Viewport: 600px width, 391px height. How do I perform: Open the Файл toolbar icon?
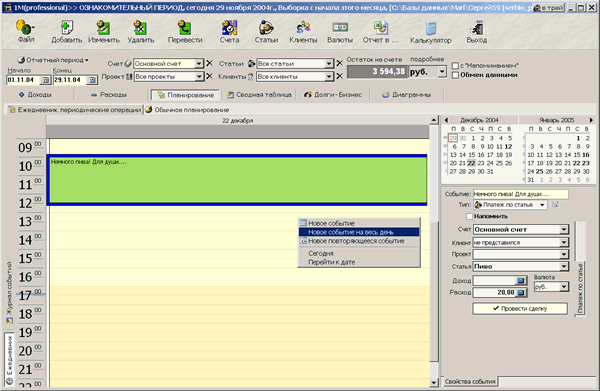point(26,31)
